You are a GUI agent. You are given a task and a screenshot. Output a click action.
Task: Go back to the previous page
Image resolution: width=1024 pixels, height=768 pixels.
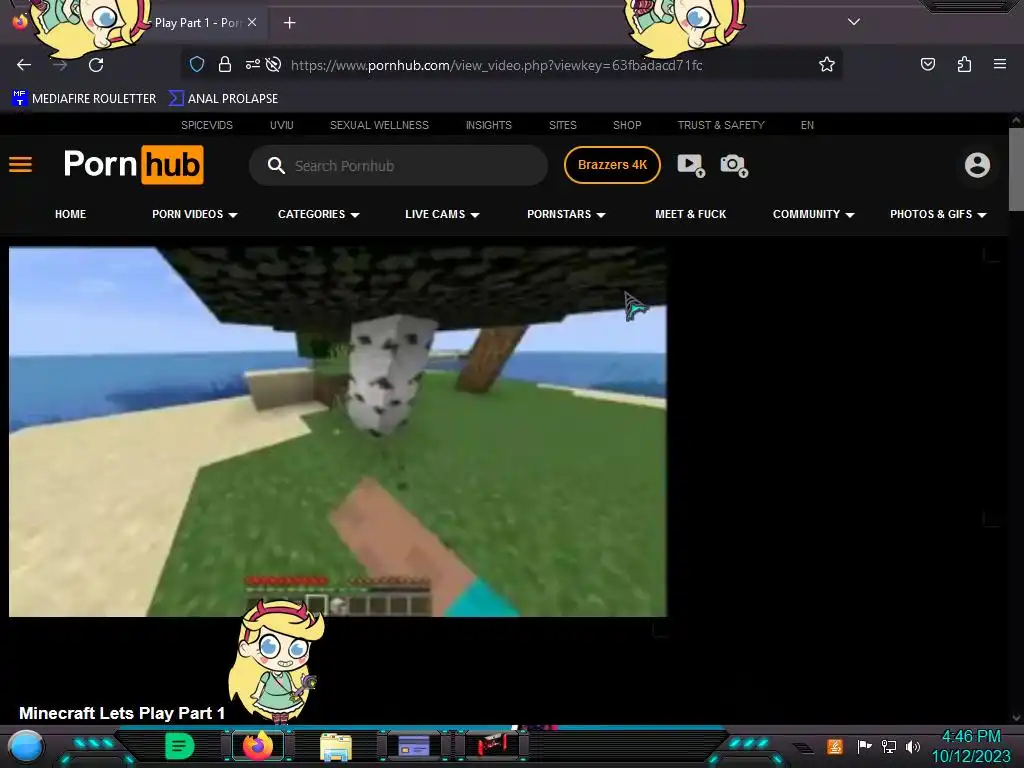pyautogui.click(x=24, y=65)
